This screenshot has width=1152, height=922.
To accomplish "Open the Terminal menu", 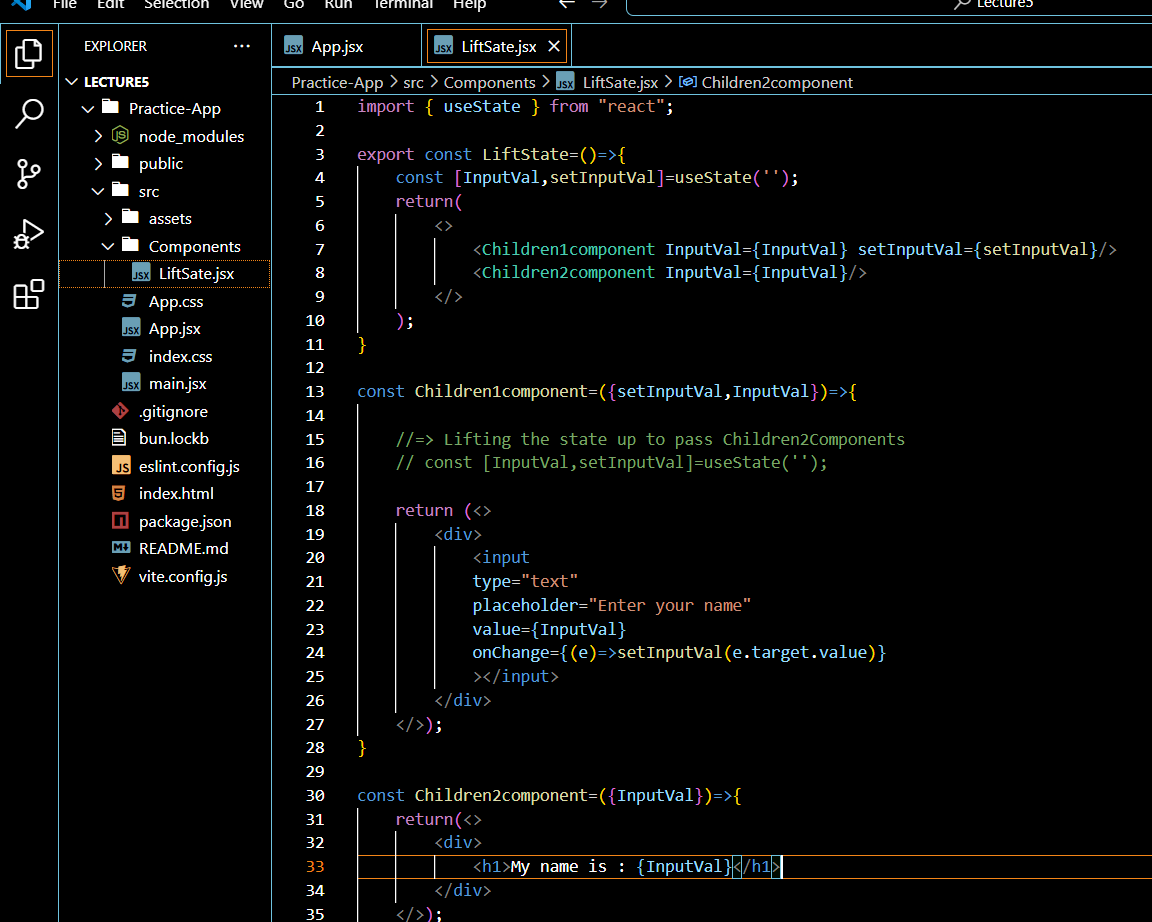I will 403,4.
